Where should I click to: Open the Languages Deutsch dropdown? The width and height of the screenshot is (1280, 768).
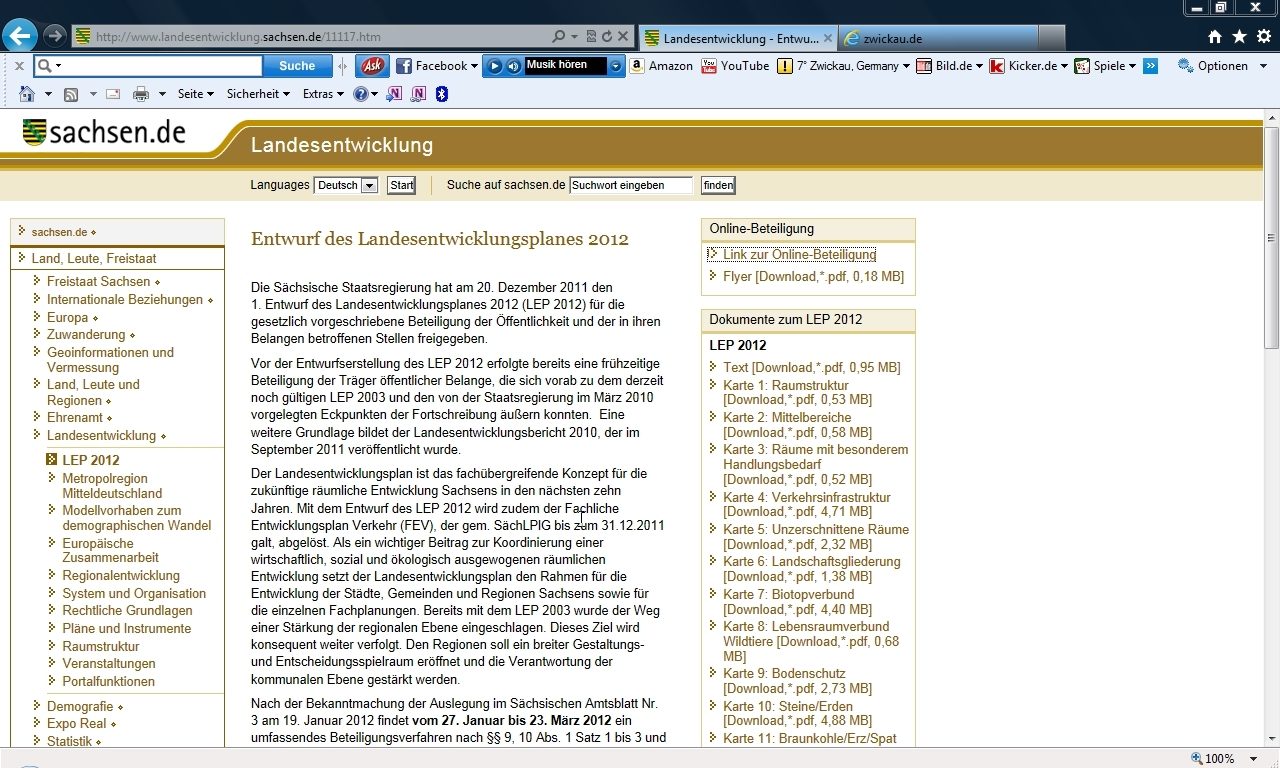pos(345,185)
